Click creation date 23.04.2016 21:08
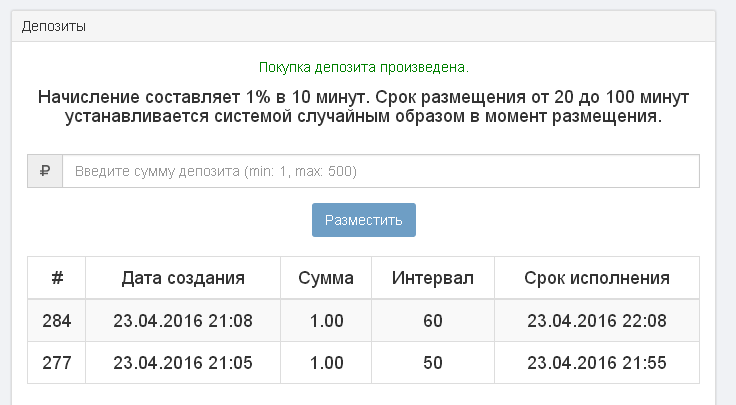Screen dimensions: 736x405 tap(183, 321)
